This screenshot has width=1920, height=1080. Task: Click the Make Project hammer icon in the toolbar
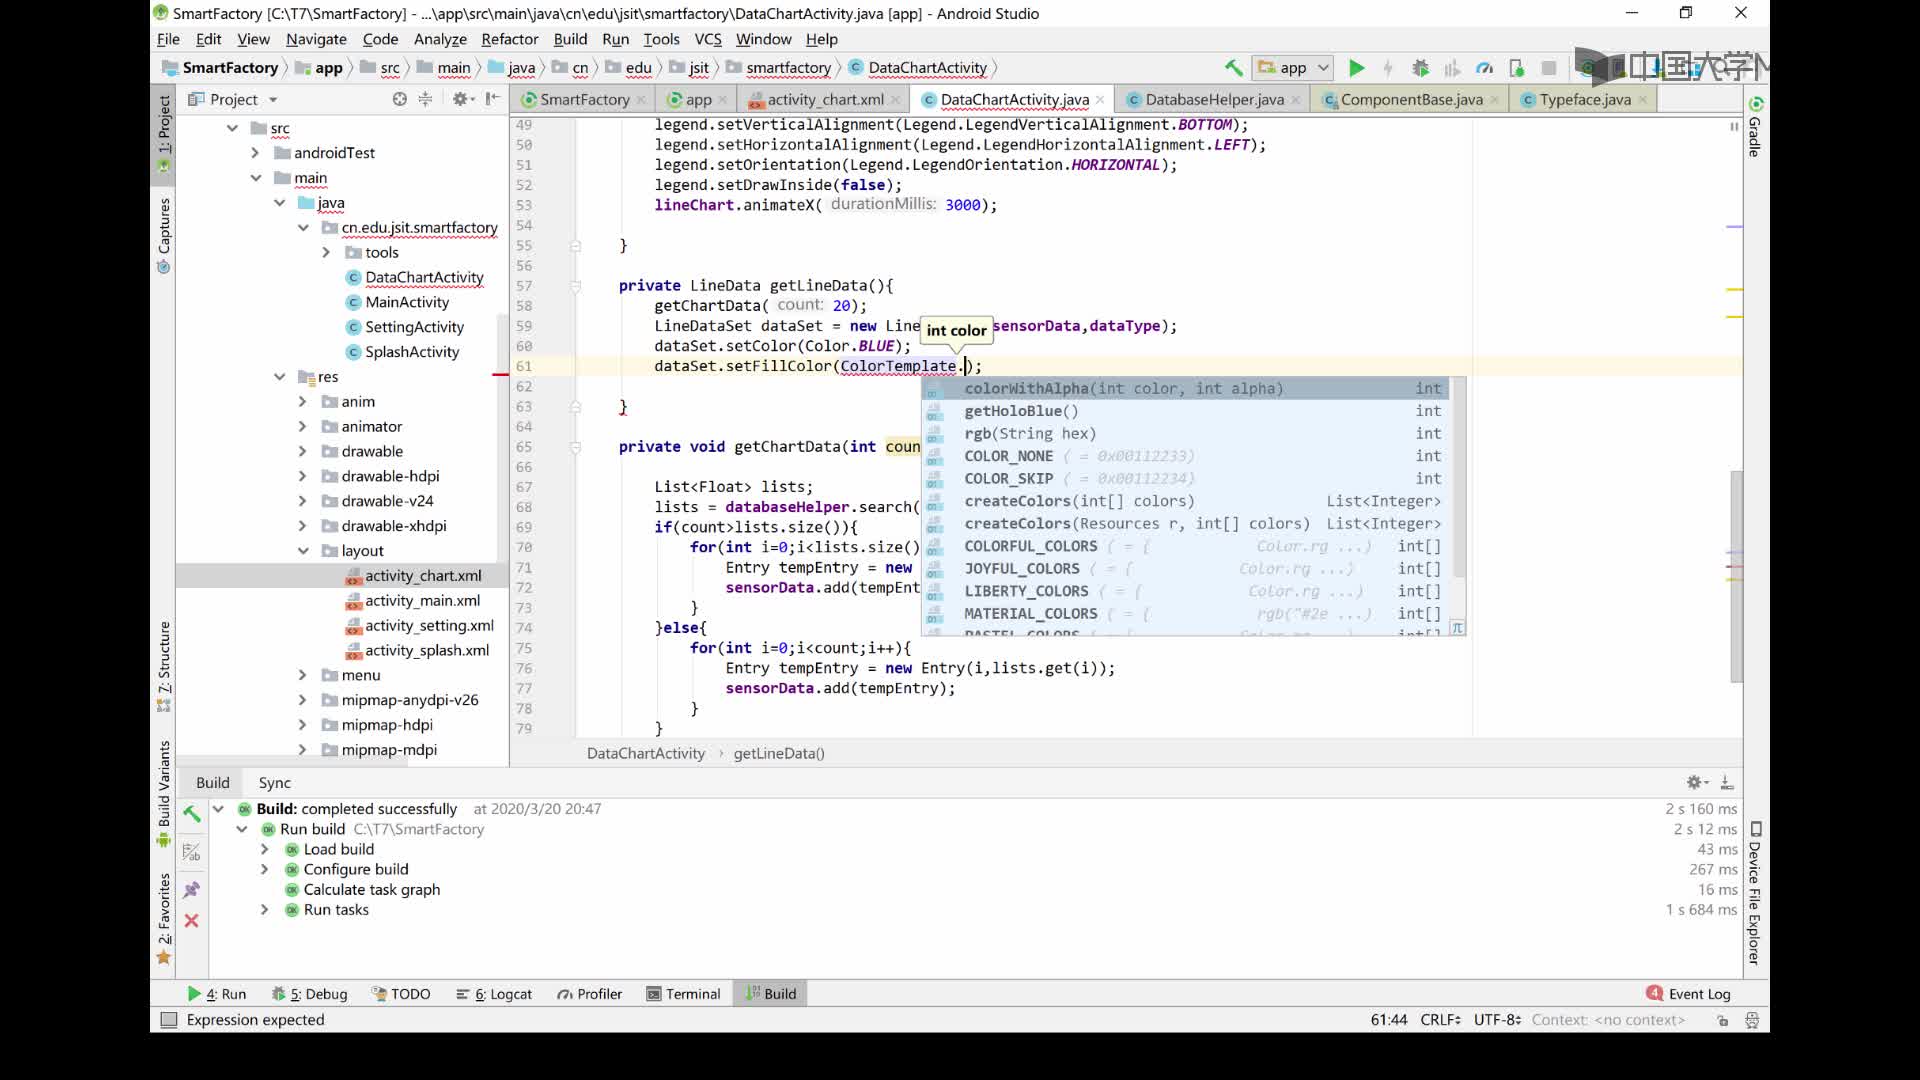(x=1233, y=68)
